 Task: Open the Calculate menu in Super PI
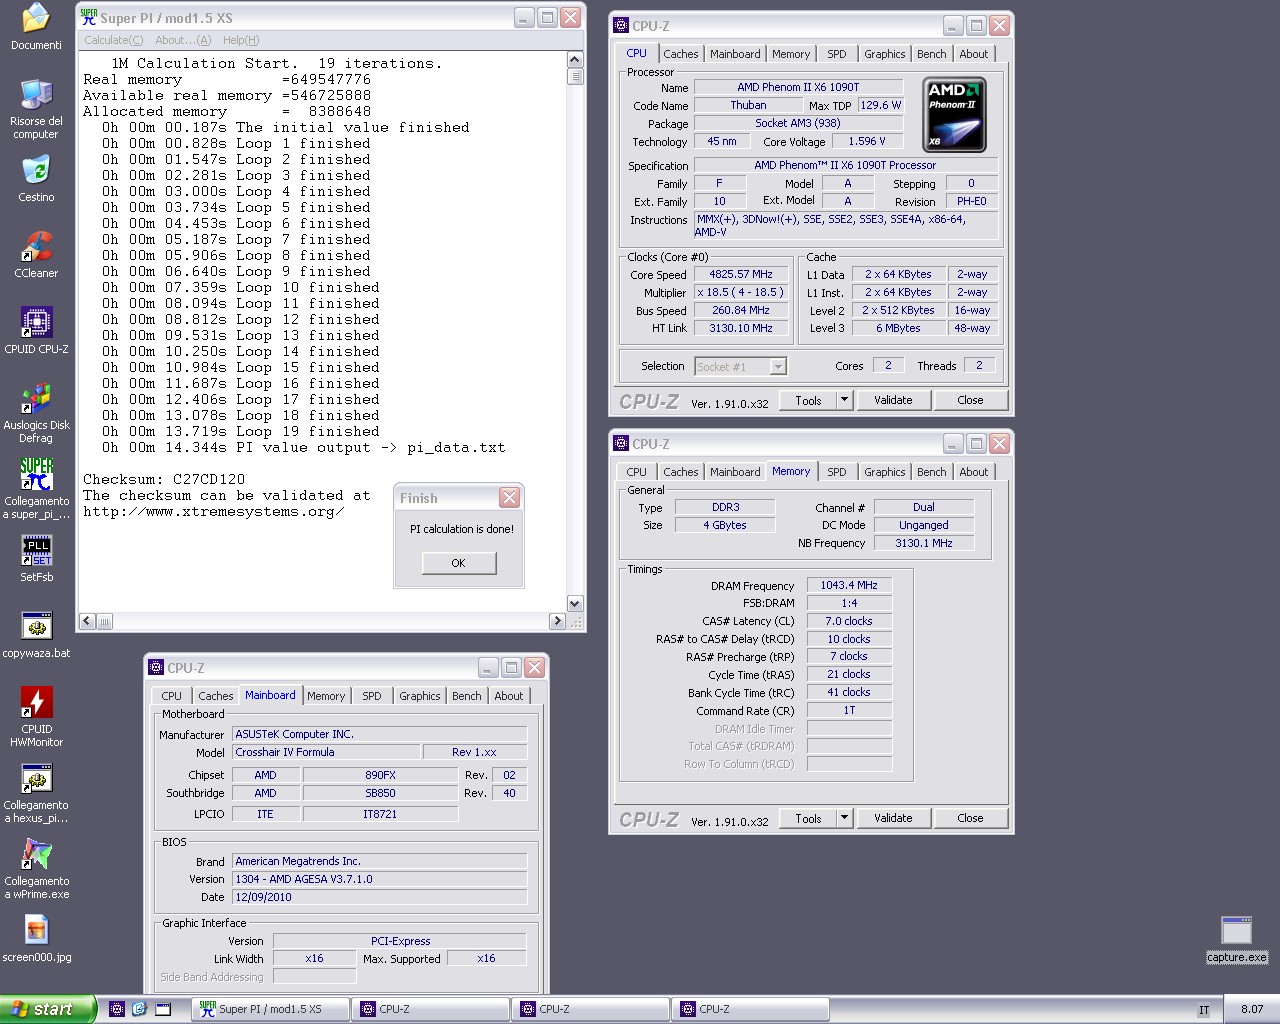[113, 40]
